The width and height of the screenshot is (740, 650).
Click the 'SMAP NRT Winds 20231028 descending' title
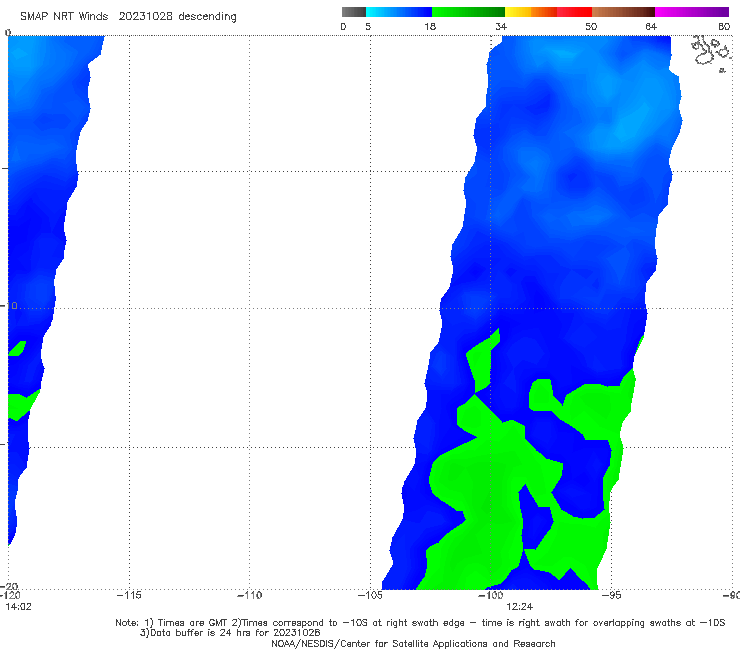[128, 17]
